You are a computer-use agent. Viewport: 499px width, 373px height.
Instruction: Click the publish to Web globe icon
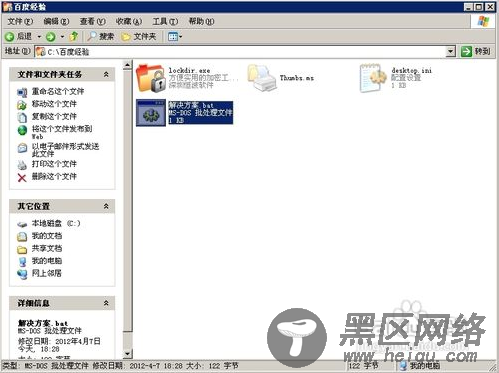pyautogui.click(x=22, y=130)
